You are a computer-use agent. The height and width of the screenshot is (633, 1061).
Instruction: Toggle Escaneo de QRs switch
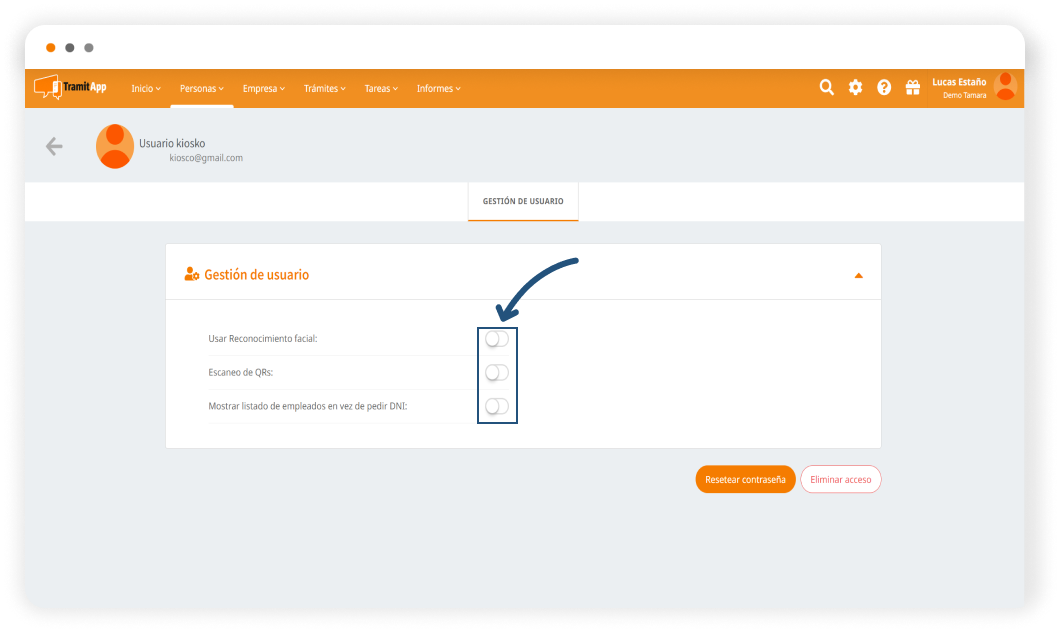point(497,373)
